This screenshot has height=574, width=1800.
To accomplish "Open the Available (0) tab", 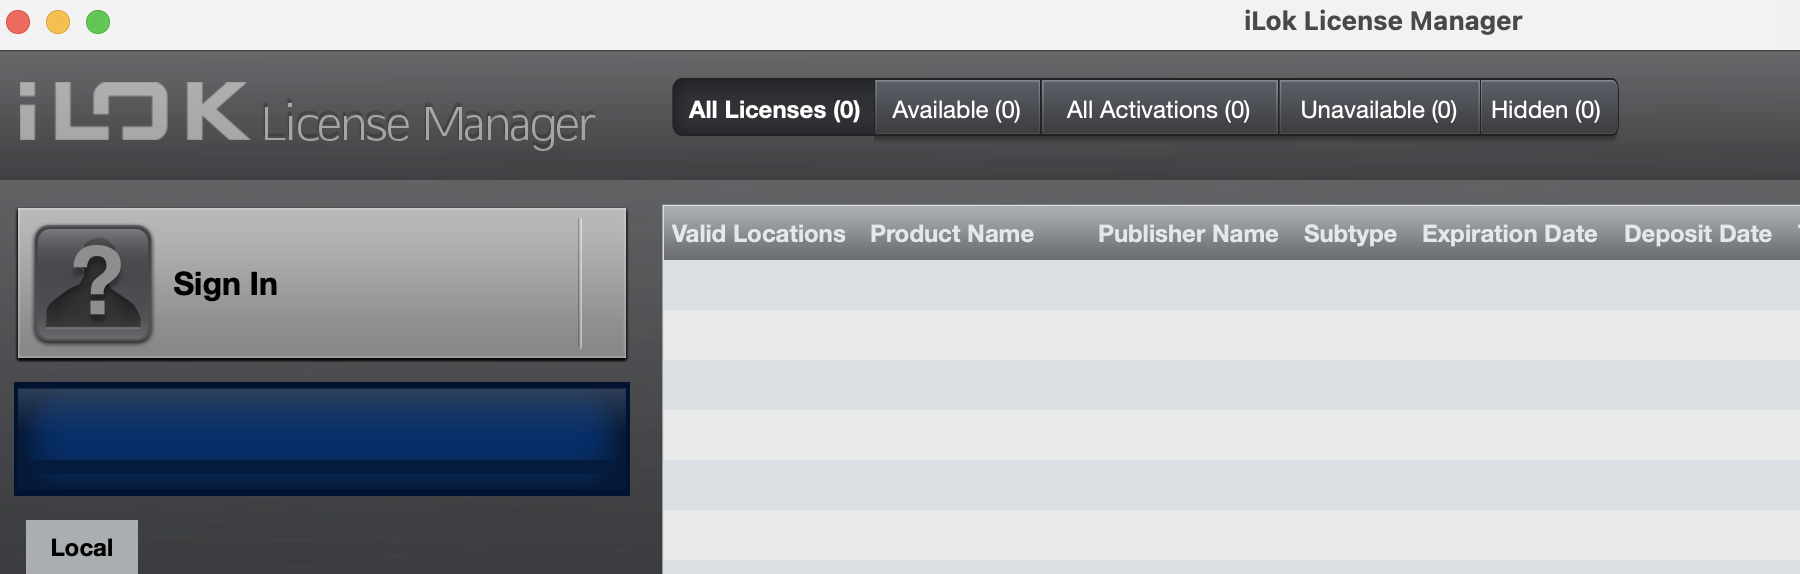I will 957,109.
